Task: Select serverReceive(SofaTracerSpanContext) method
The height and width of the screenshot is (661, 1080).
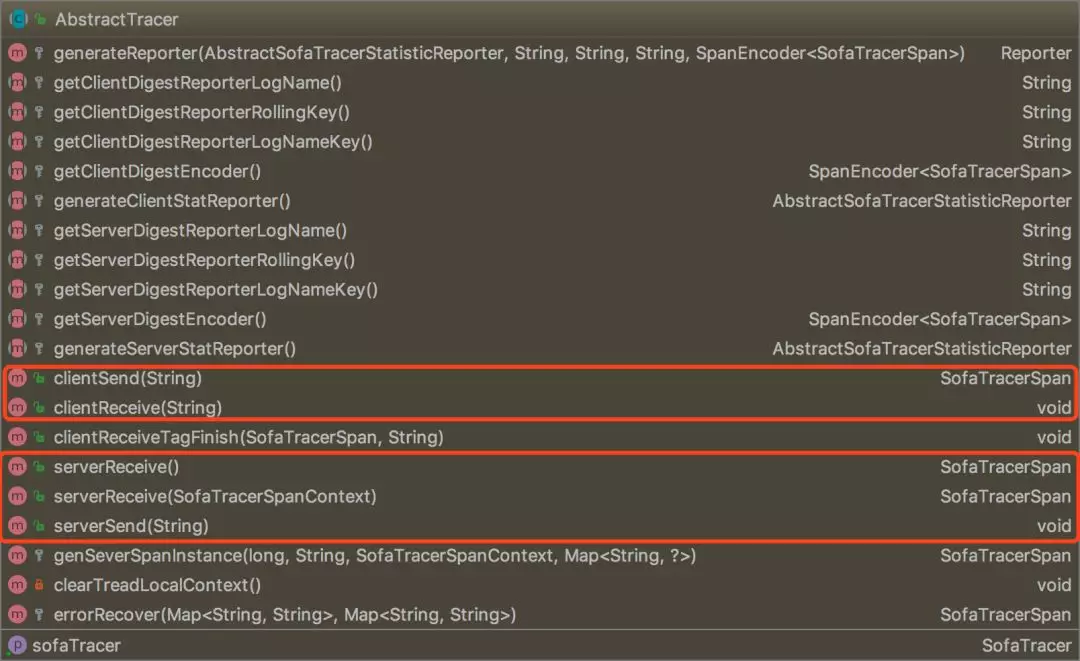Action: coord(215,496)
